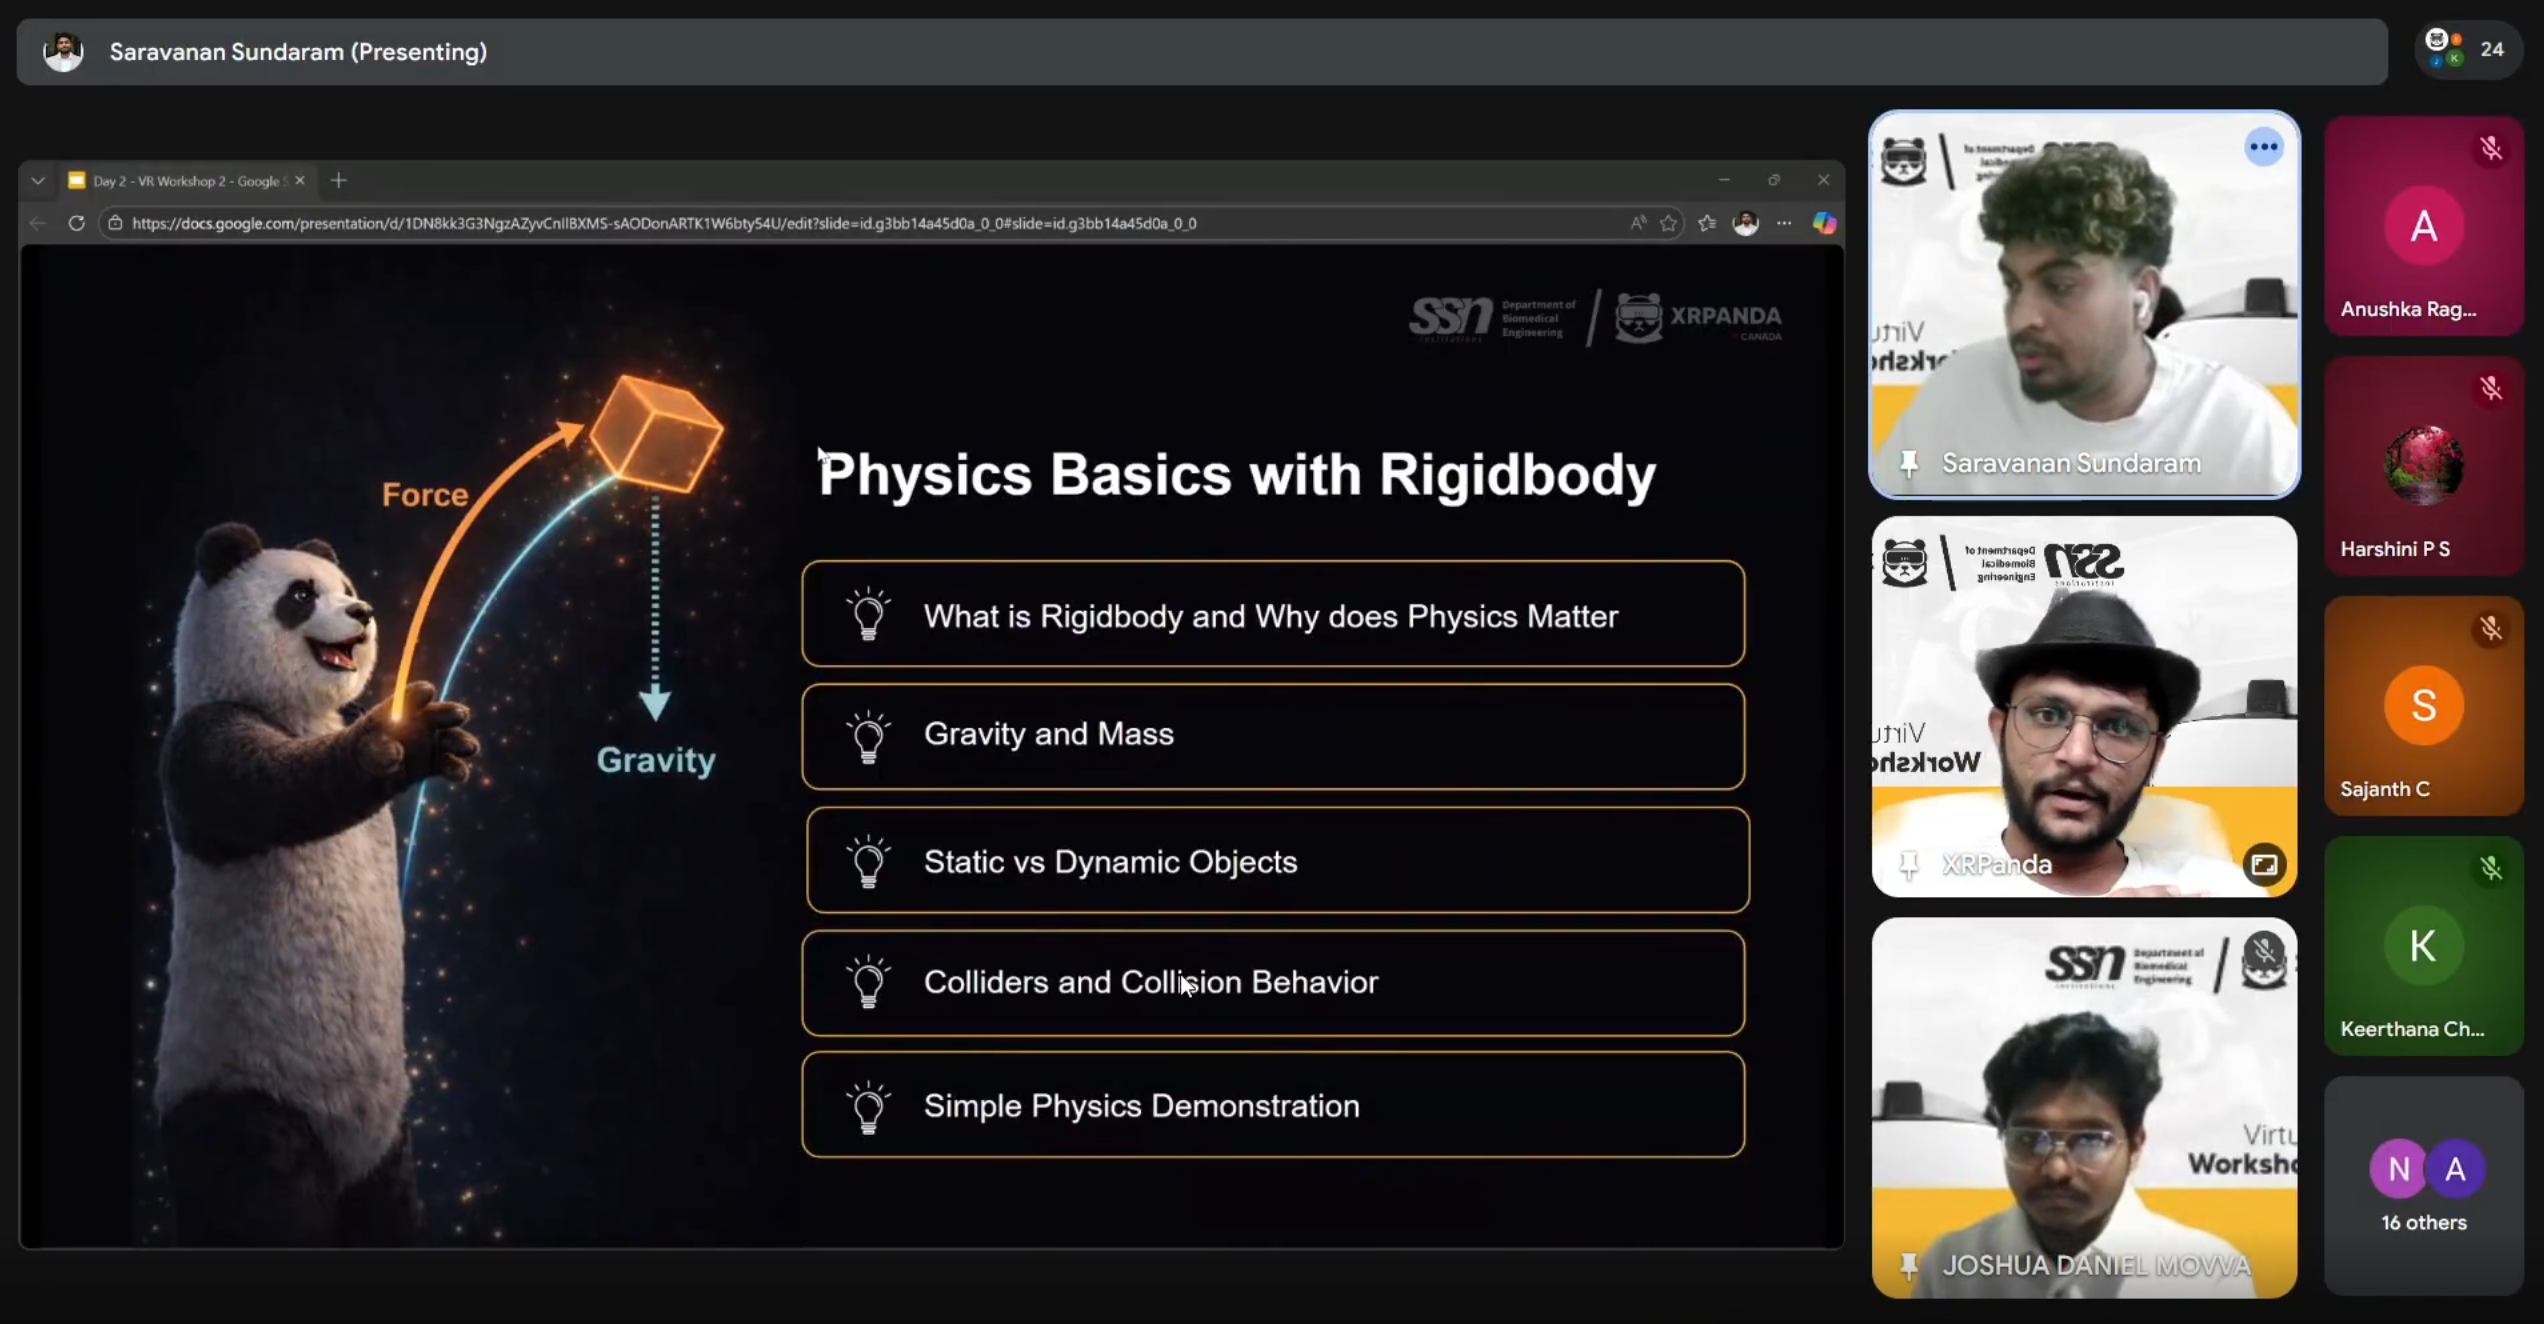Click the read aloud icon in address bar

[1637, 223]
